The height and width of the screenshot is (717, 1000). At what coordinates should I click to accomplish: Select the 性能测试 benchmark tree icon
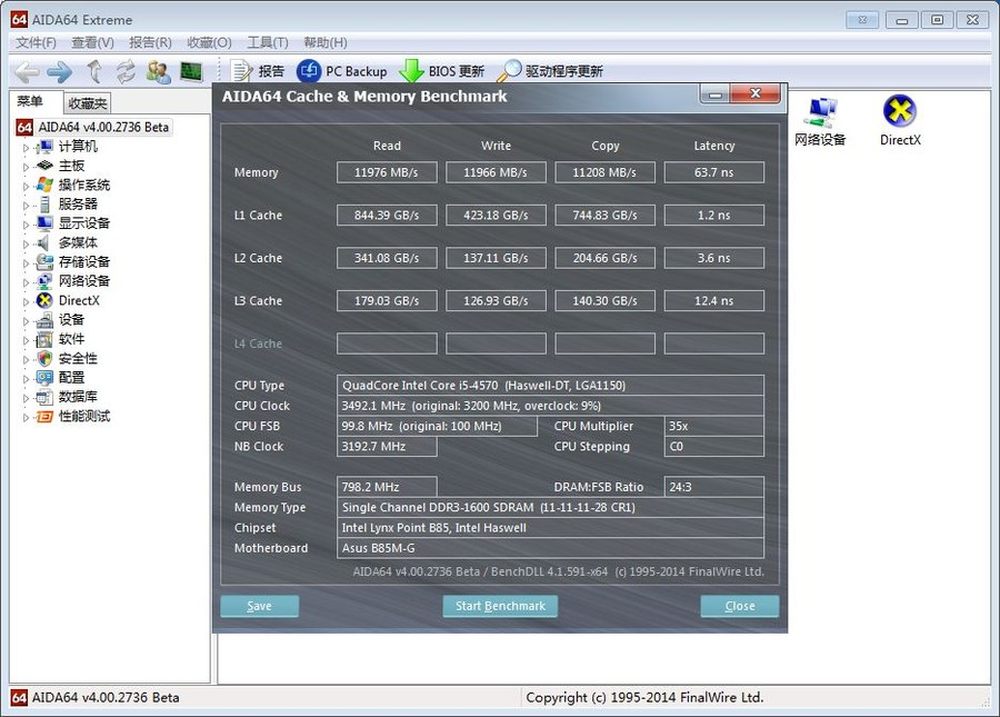pyautogui.click(x=45, y=417)
